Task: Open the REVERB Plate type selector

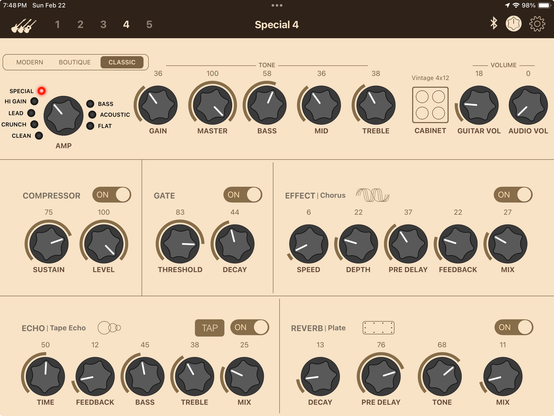Action: click(318, 328)
